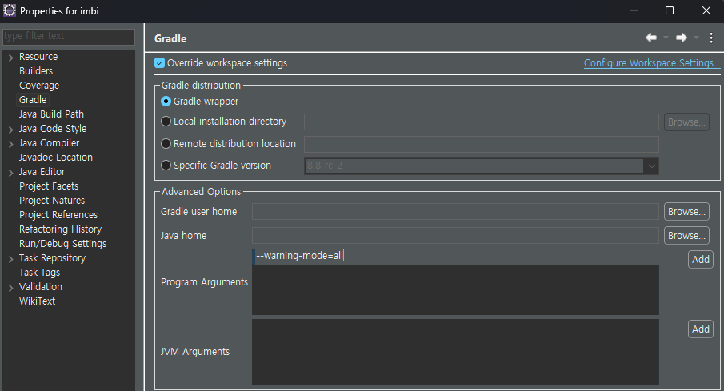Open Configure Workspace Settings link
The width and height of the screenshot is (724, 391).
[x=649, y=63]
